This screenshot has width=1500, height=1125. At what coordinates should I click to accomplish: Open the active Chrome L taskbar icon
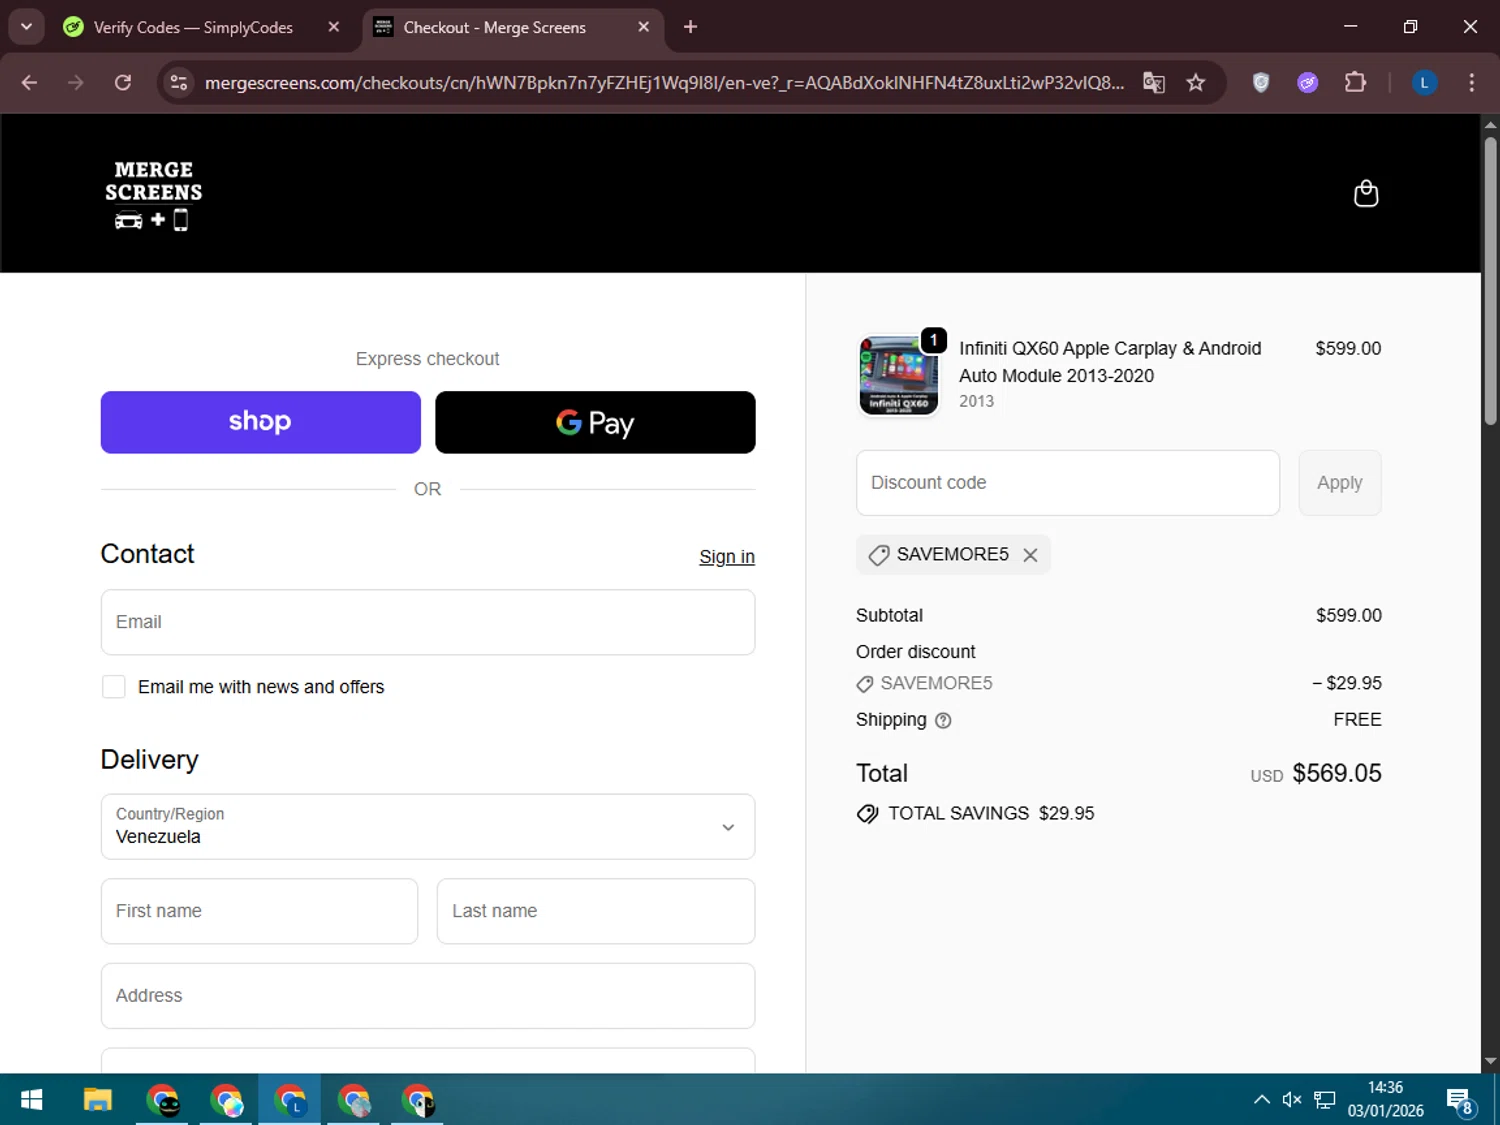pos(290,1100)
